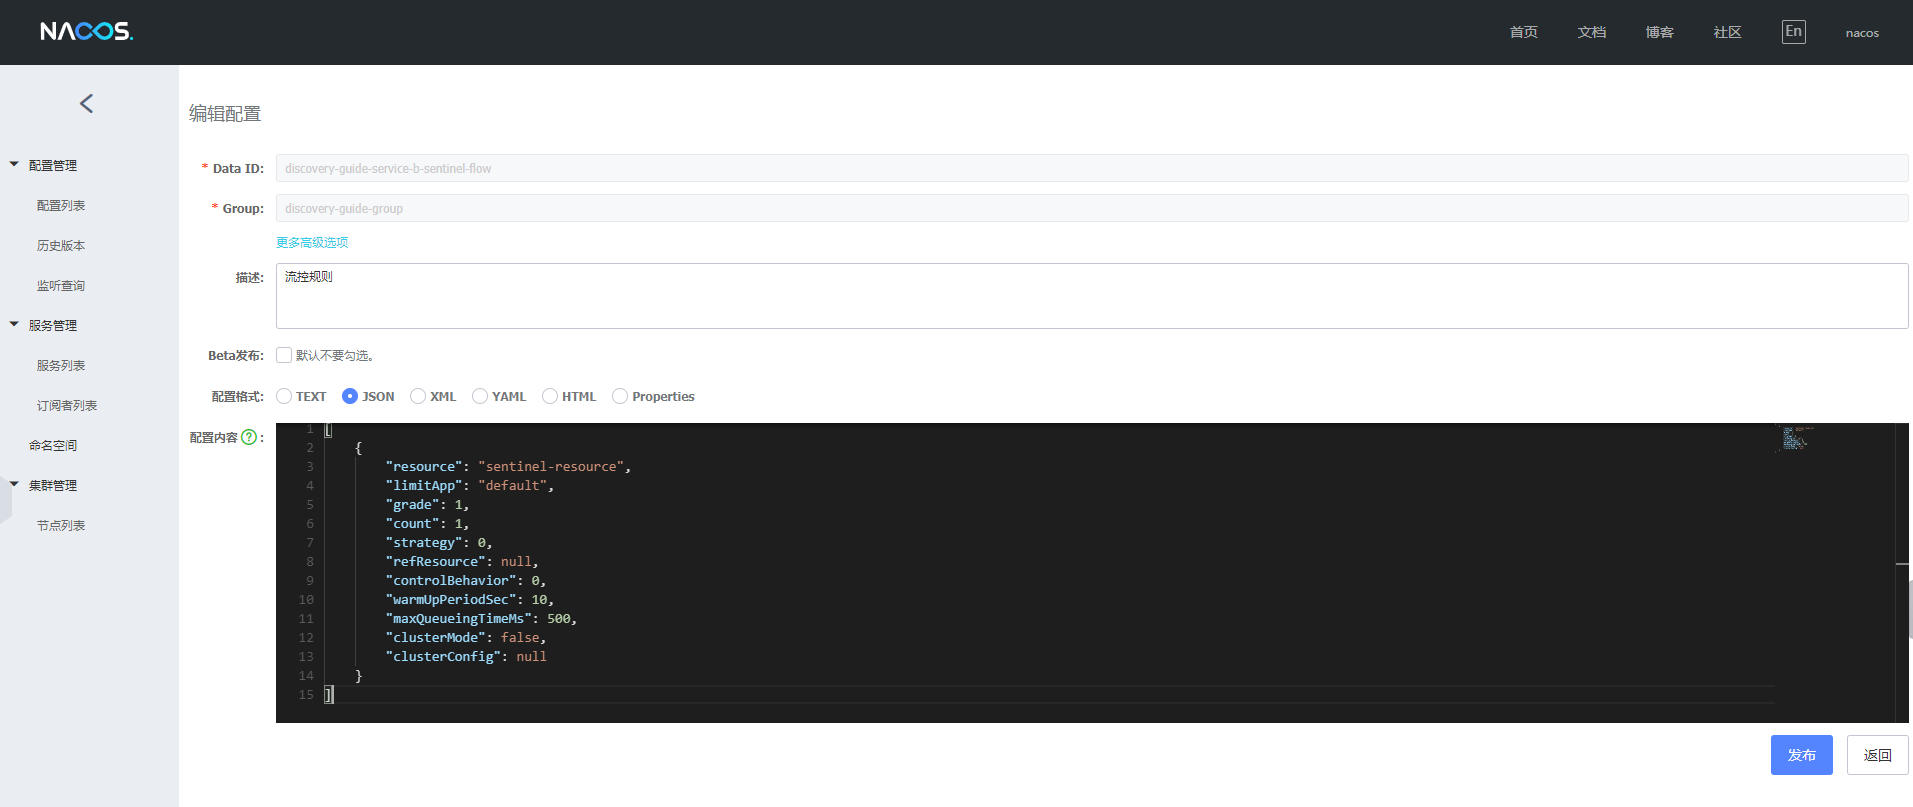
Task: Click the 发布 publish button
Action: pos(1802,755)
